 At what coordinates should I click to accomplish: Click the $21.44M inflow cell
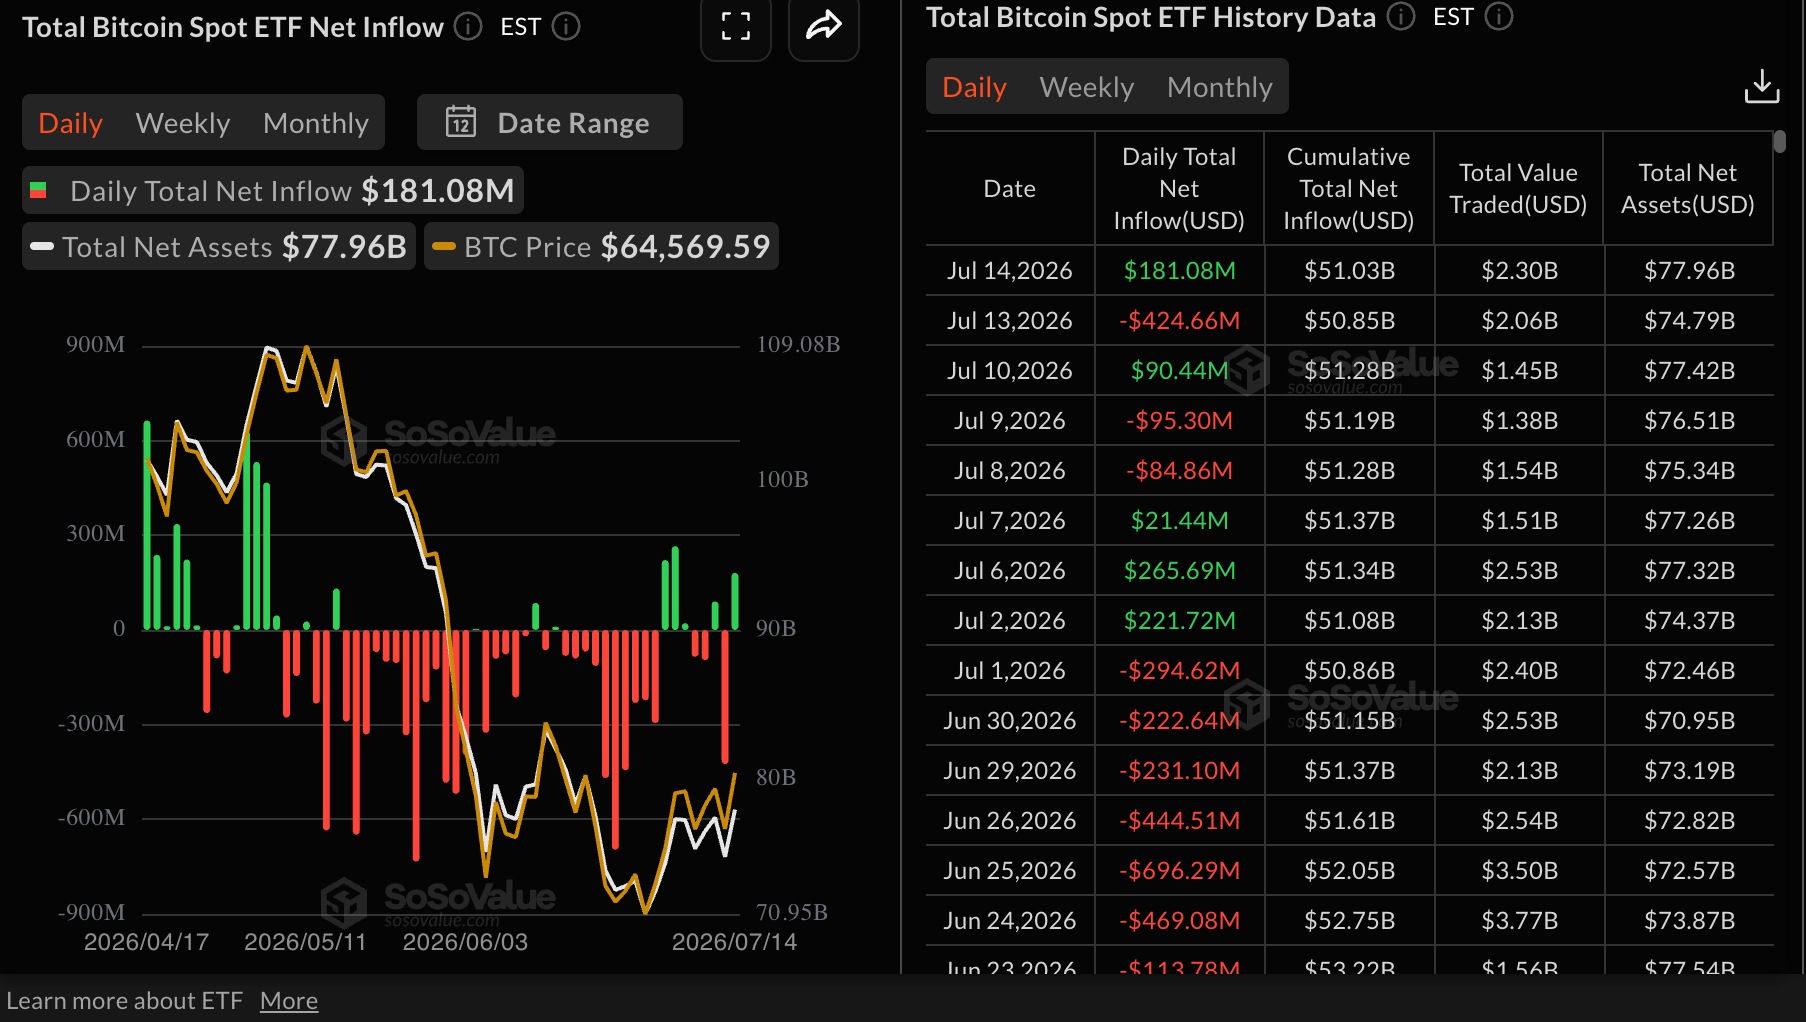point(1180,521)
